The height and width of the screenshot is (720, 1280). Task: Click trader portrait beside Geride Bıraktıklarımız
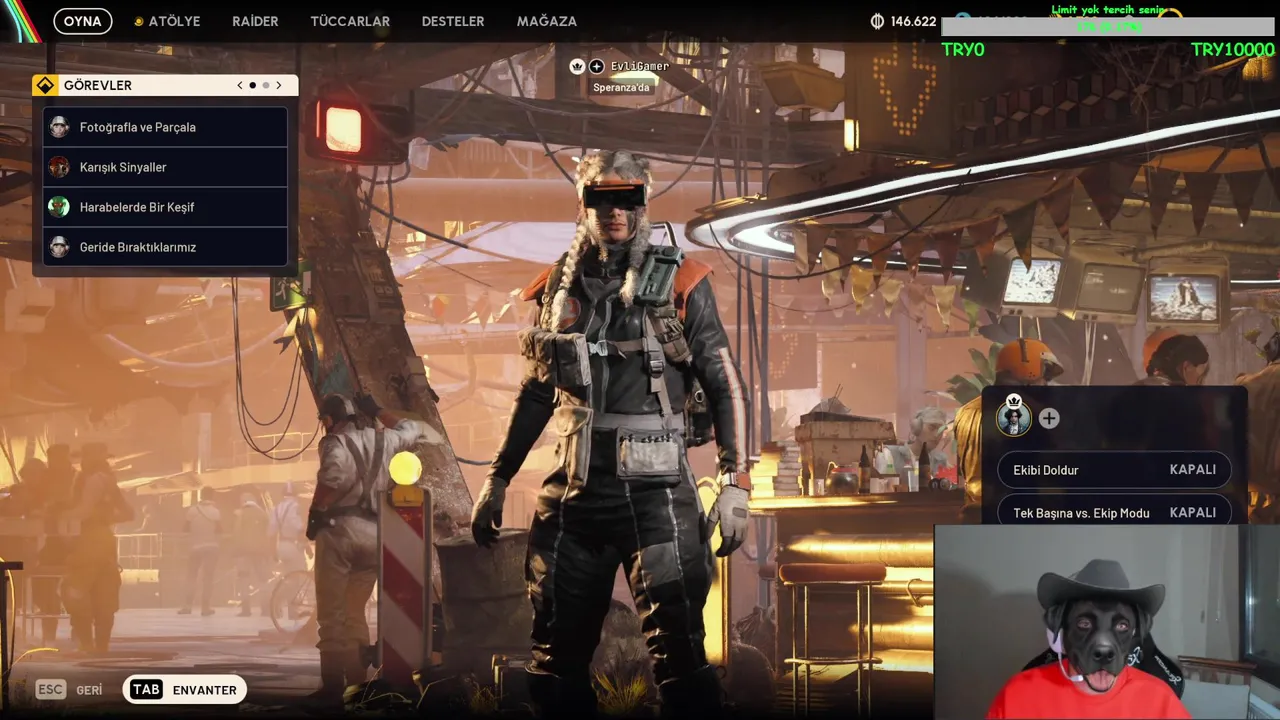click(x=59, y=247)
